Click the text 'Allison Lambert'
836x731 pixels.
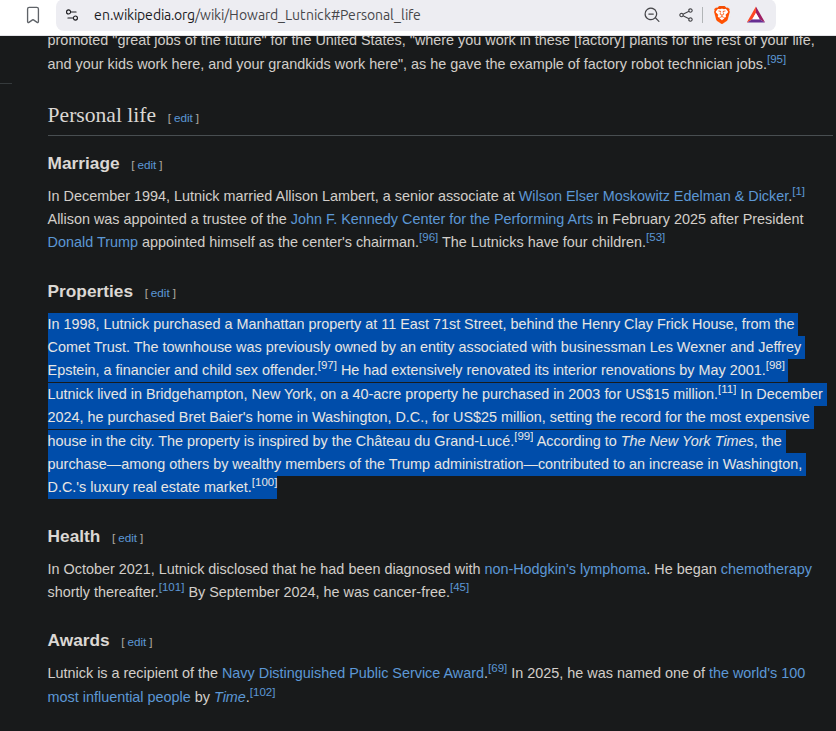(x=325, y=196)
